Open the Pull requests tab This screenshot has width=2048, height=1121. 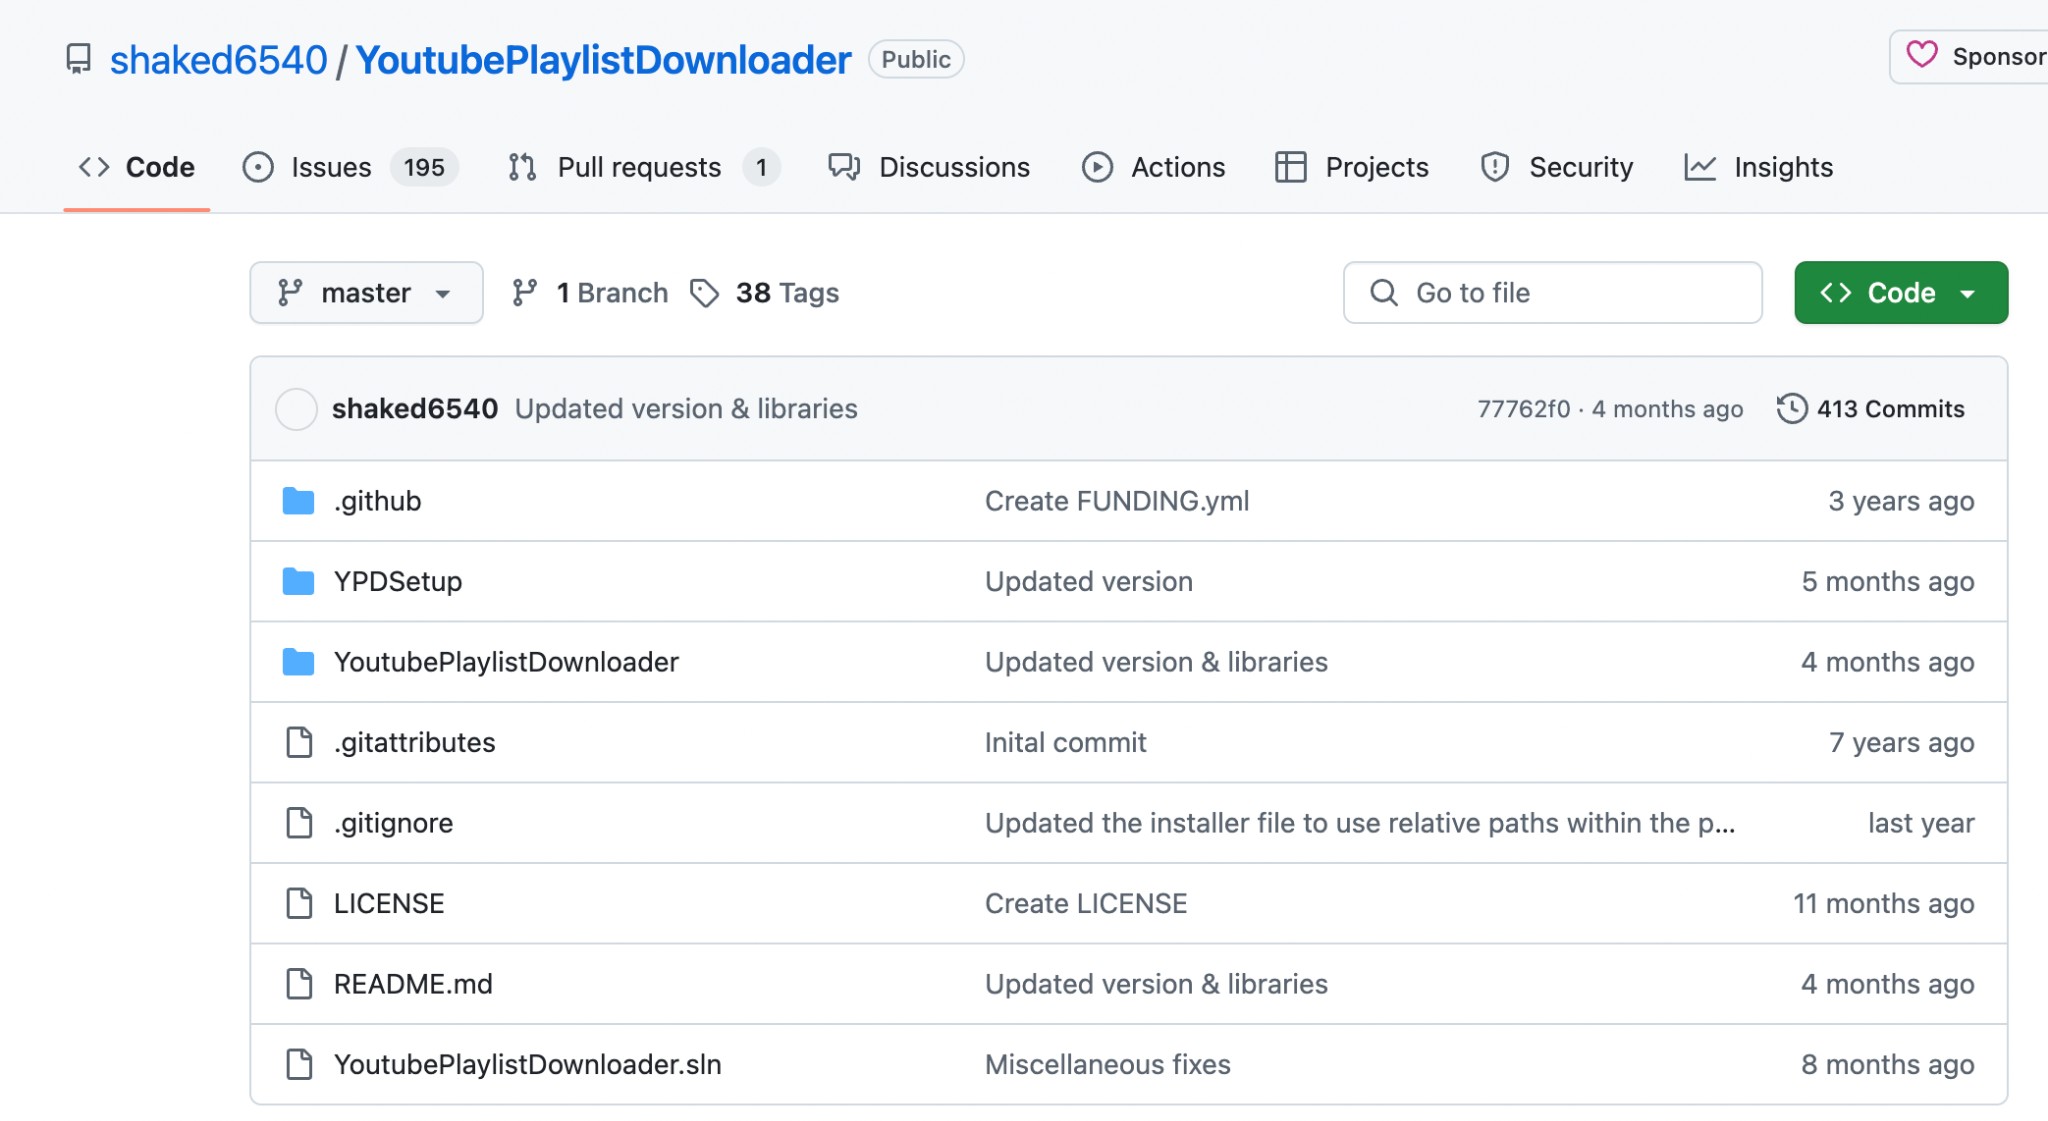coord(643,167)
